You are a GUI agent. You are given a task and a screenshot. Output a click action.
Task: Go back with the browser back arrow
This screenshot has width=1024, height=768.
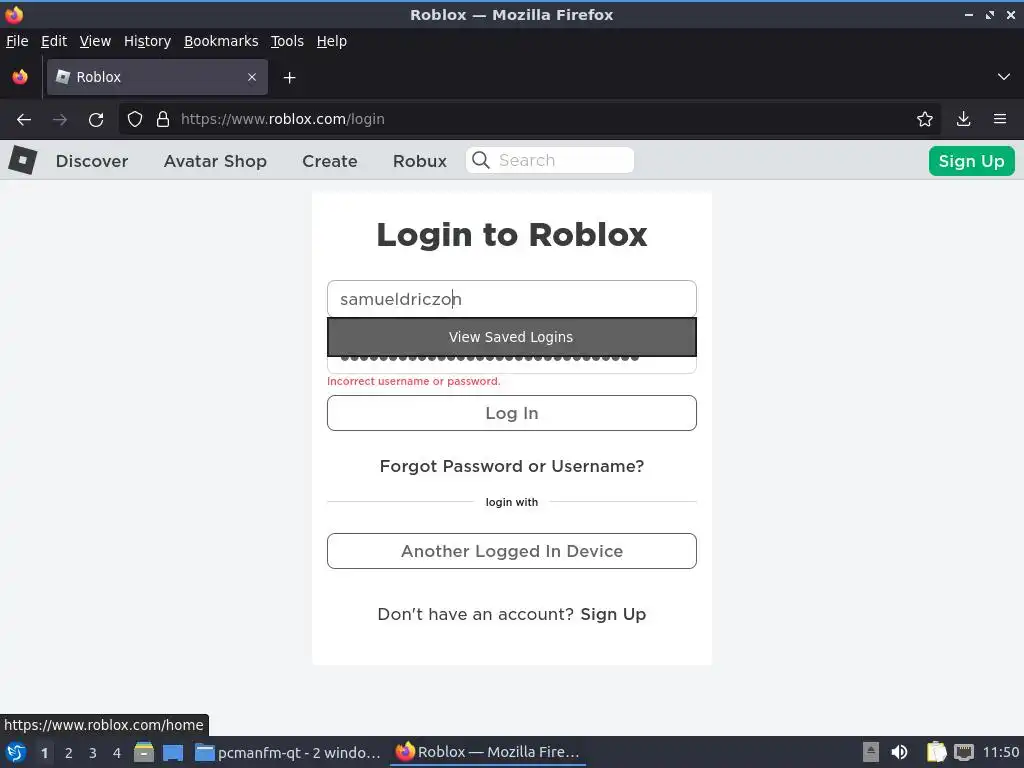[24, 120]
